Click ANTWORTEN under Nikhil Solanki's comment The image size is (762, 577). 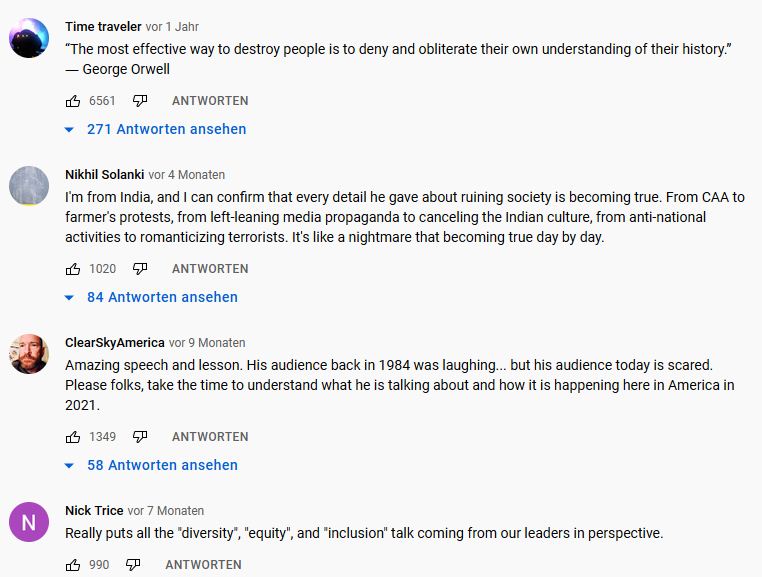click(x=210, y=269)
